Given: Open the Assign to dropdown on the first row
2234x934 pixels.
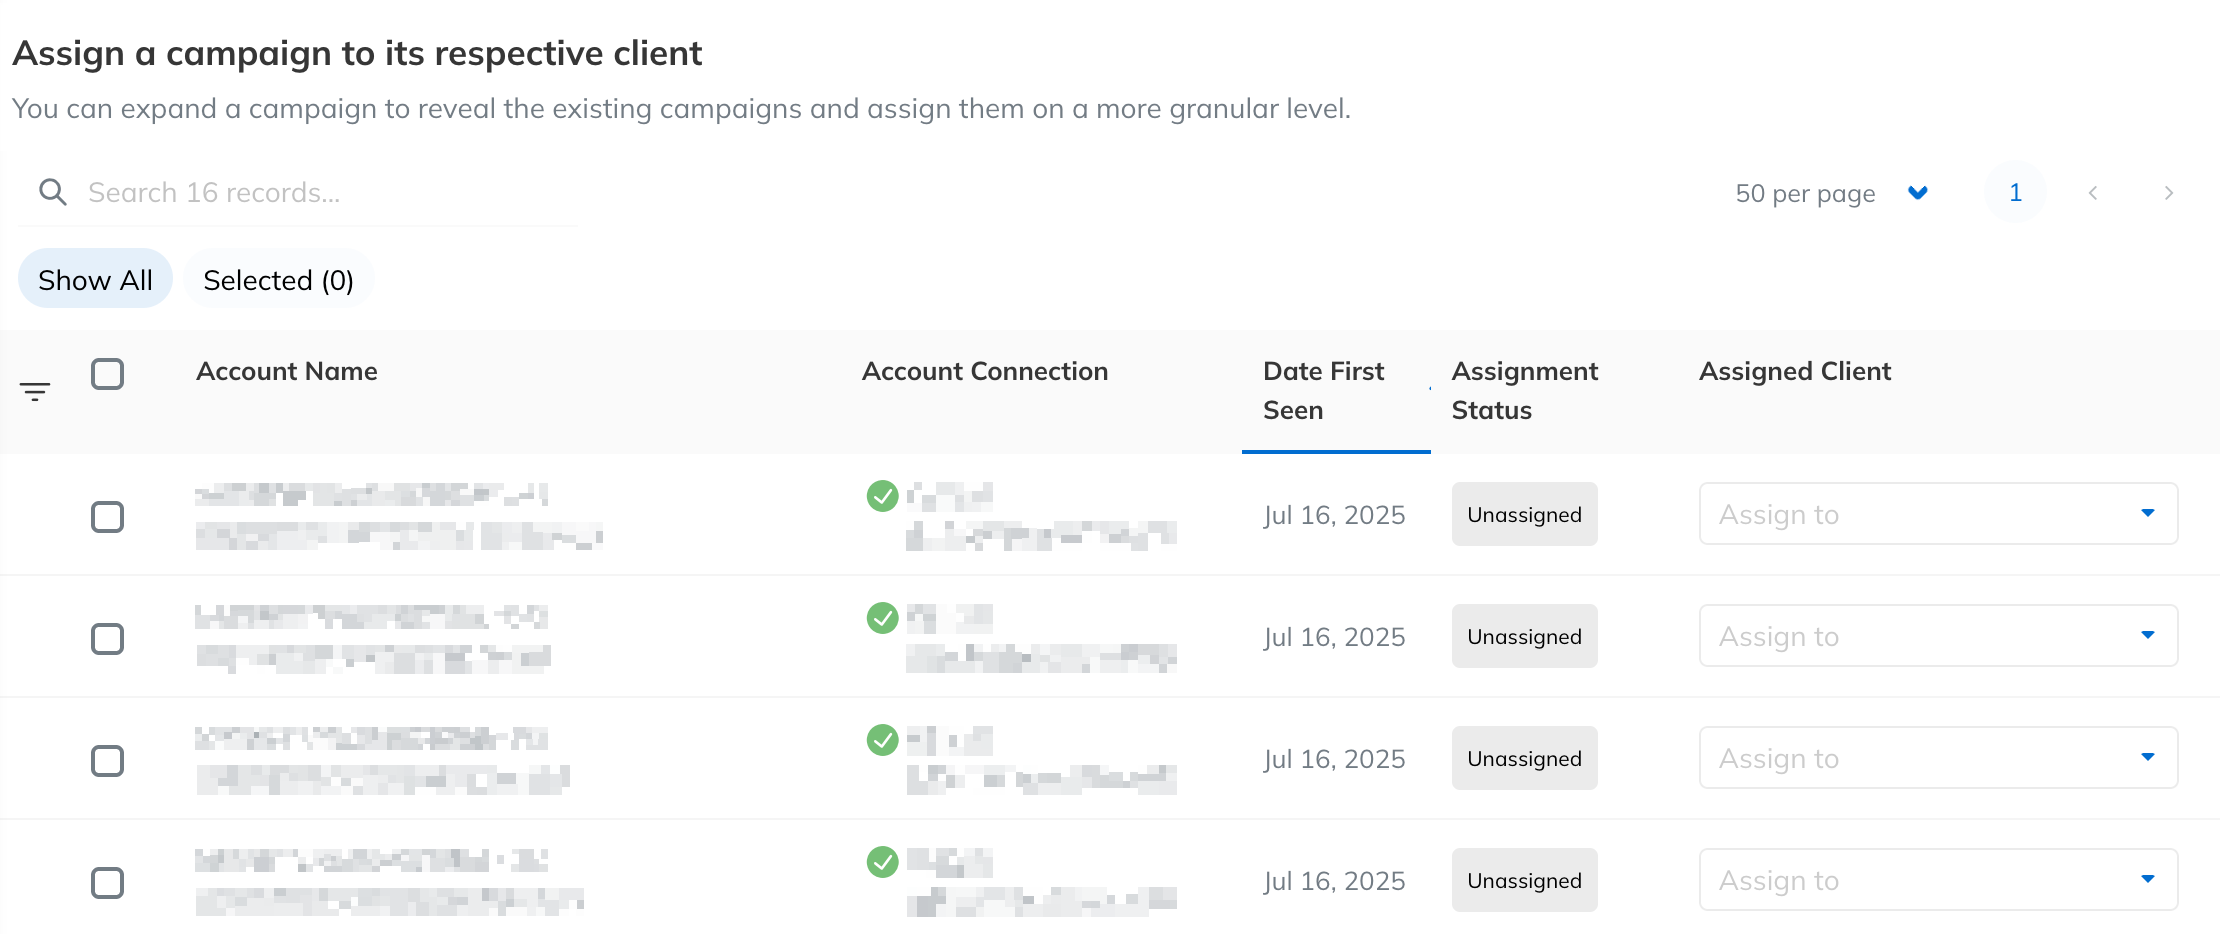Looking at the screenshot, I should [1938, 514].
